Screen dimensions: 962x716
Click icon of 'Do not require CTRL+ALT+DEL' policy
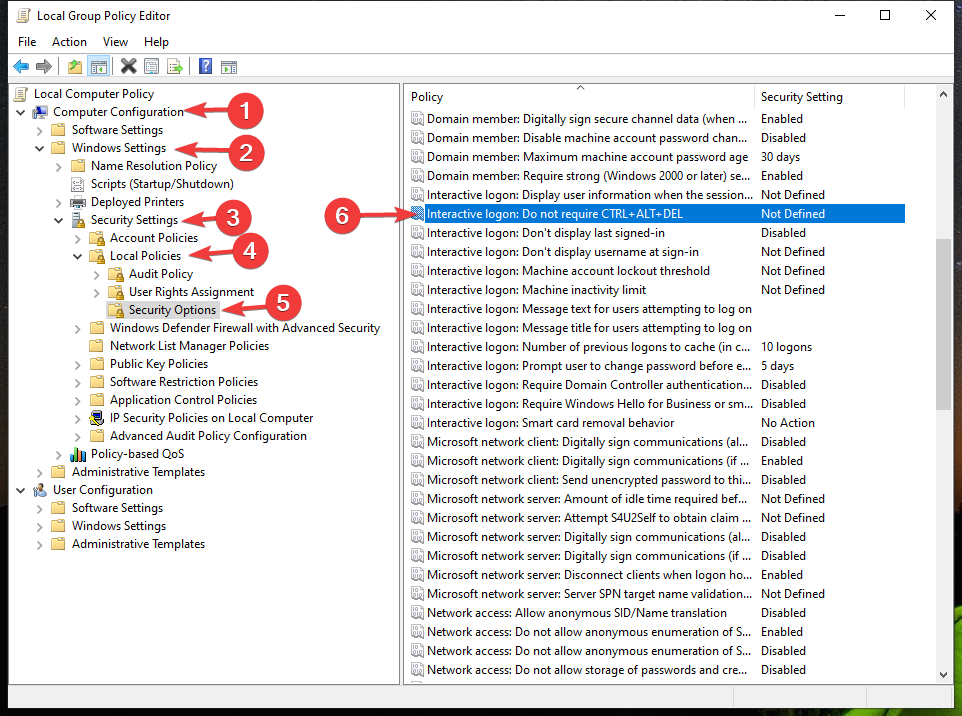point(417,214)
